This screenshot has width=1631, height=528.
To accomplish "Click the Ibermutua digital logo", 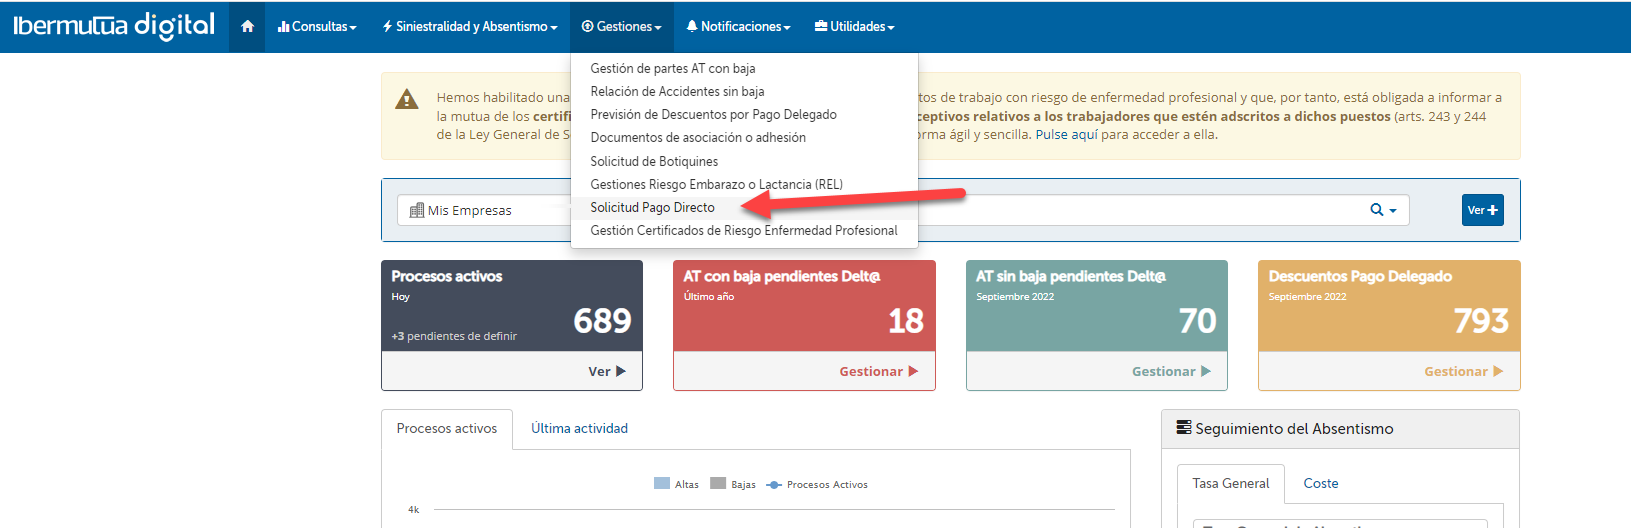I will tap(114, 26).
